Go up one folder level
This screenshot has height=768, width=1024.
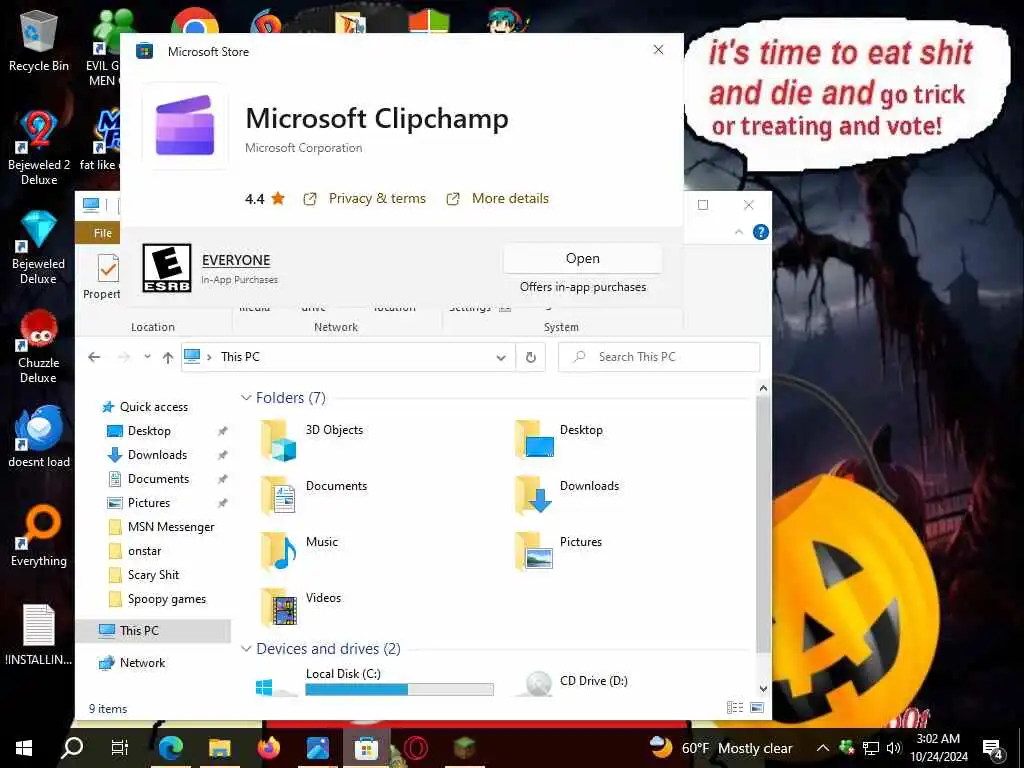(168, 357)
